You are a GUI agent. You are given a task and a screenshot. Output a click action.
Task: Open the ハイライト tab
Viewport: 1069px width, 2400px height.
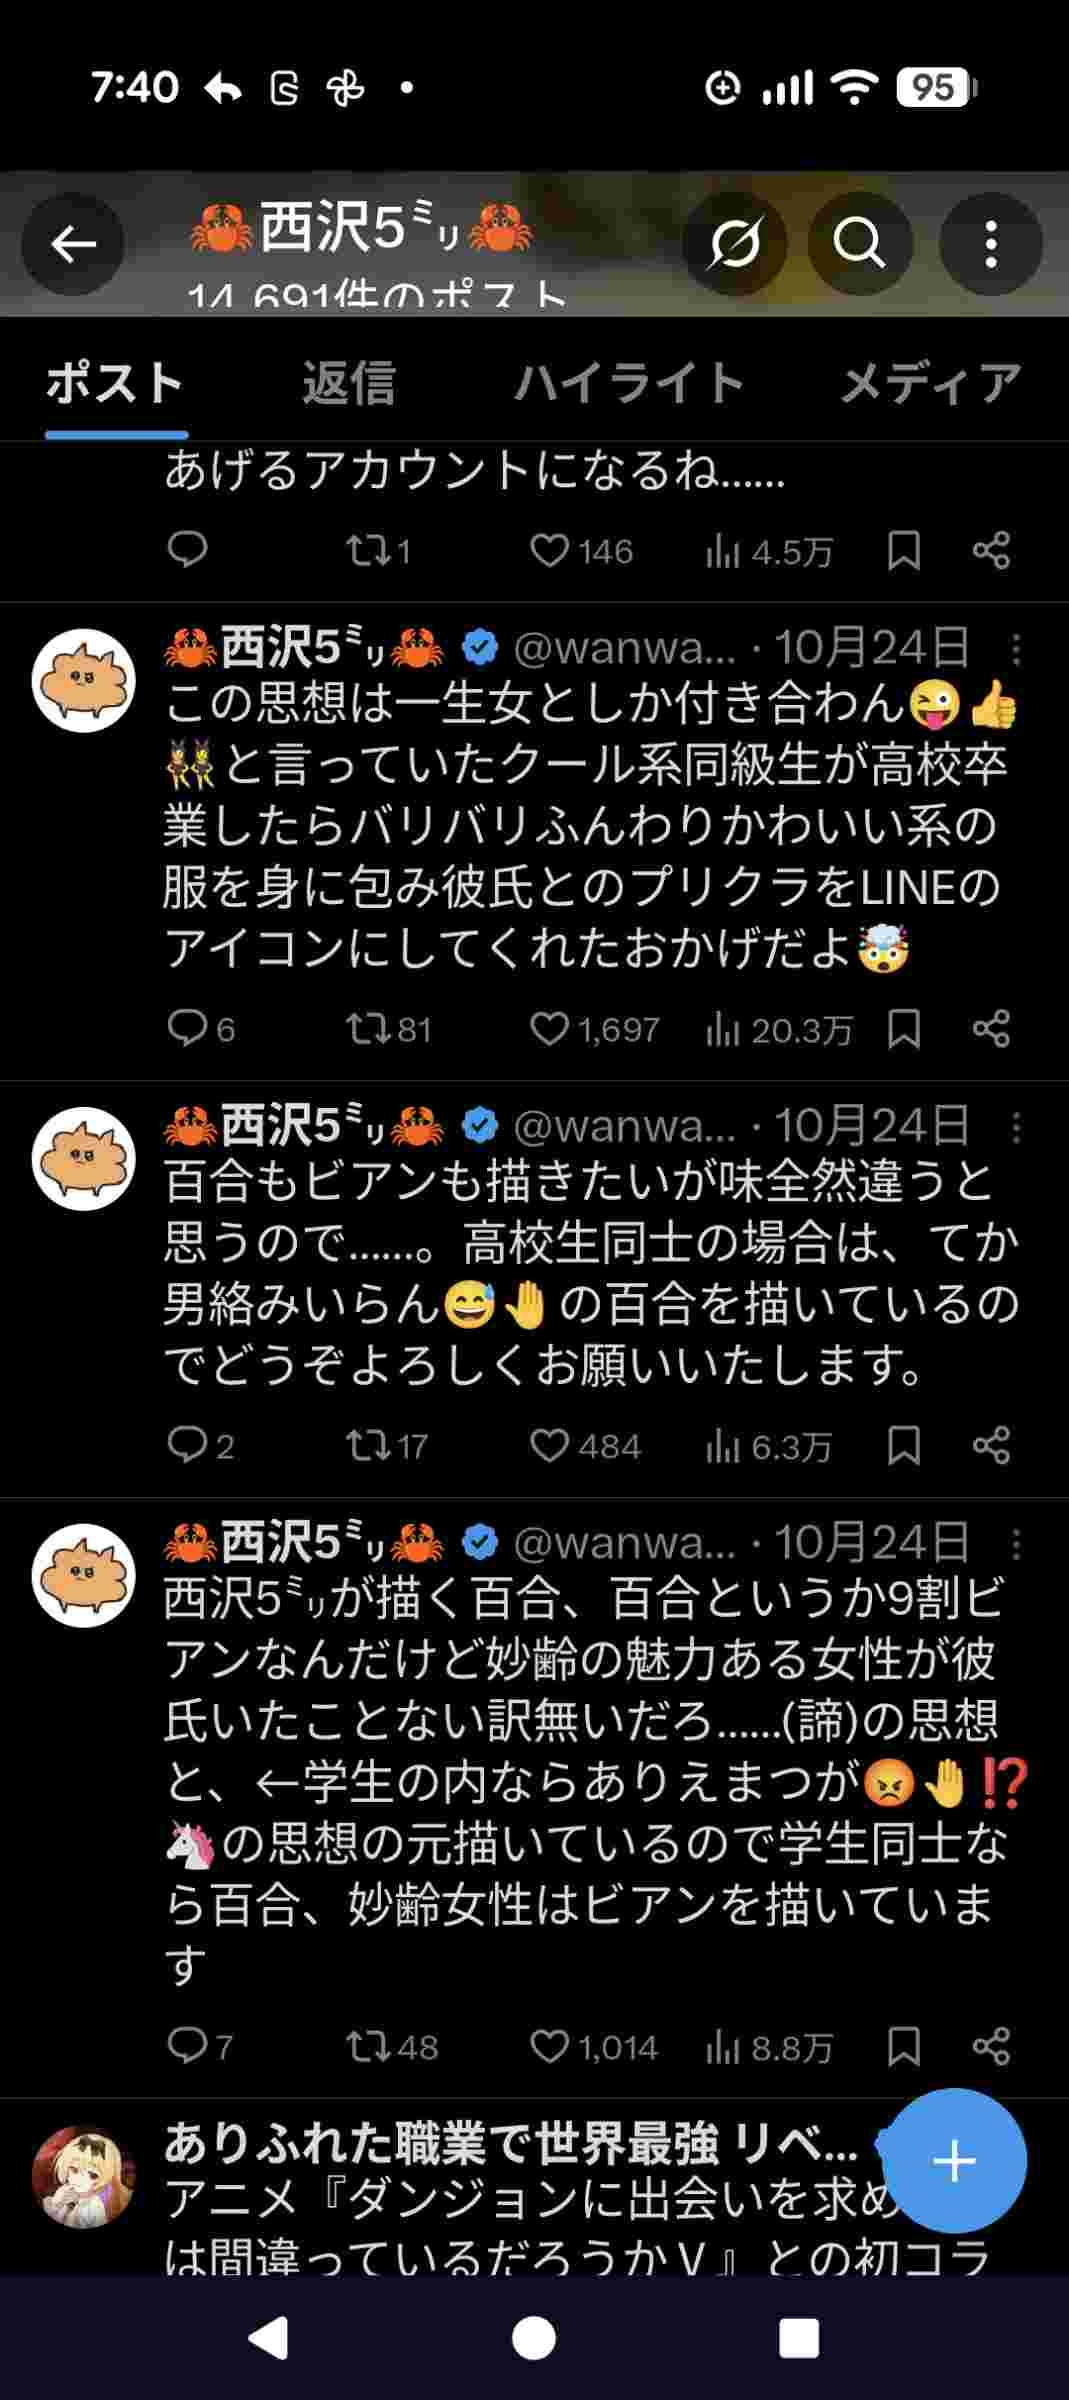629,383
